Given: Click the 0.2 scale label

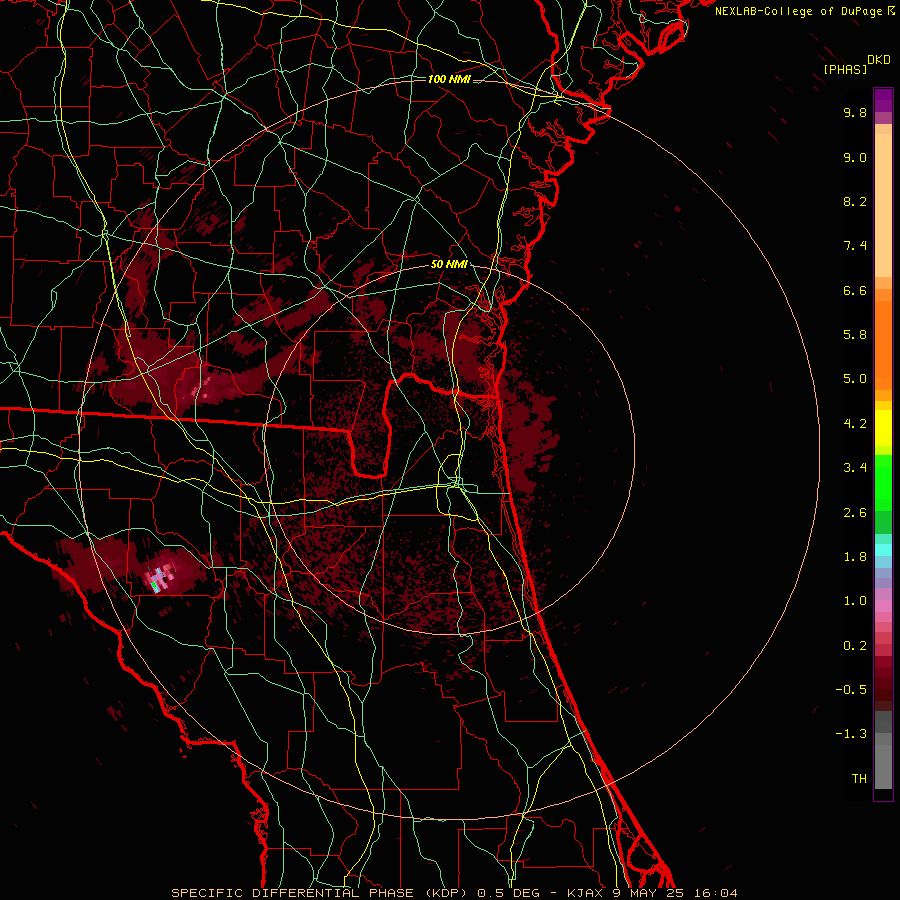Looking at the screenshot, I should coord(855,646).
